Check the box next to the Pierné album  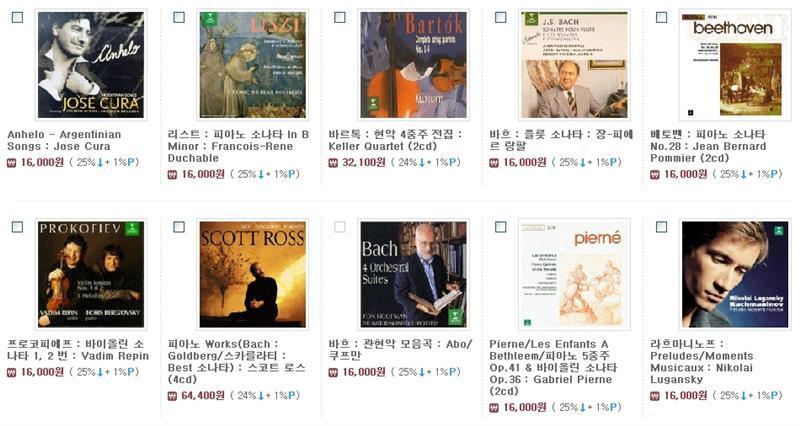(501, 227)
